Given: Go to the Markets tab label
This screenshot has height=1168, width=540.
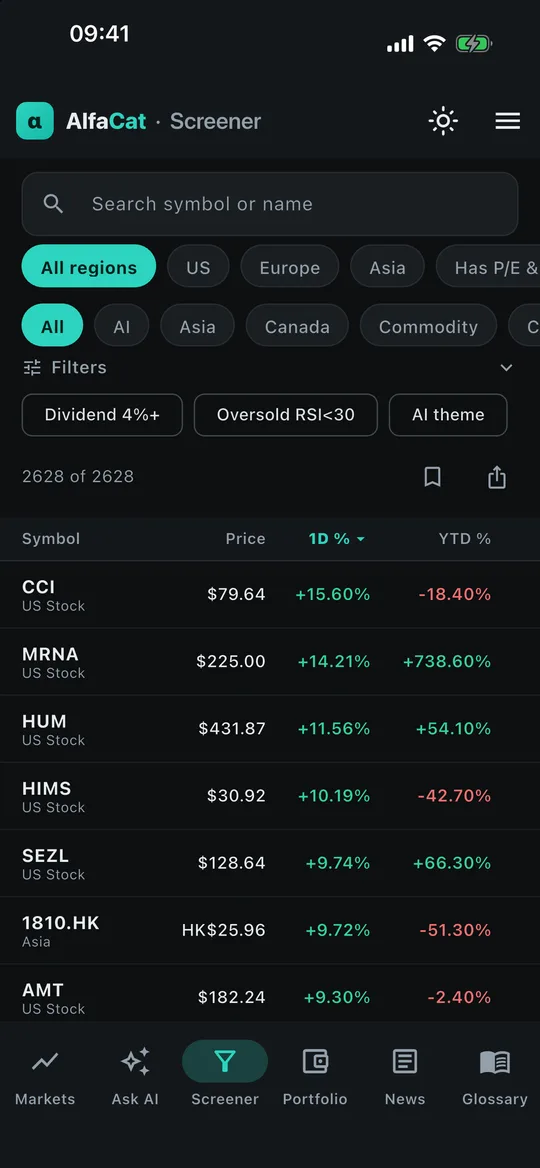Looking at the screenshot, I should pos(45,1099).
